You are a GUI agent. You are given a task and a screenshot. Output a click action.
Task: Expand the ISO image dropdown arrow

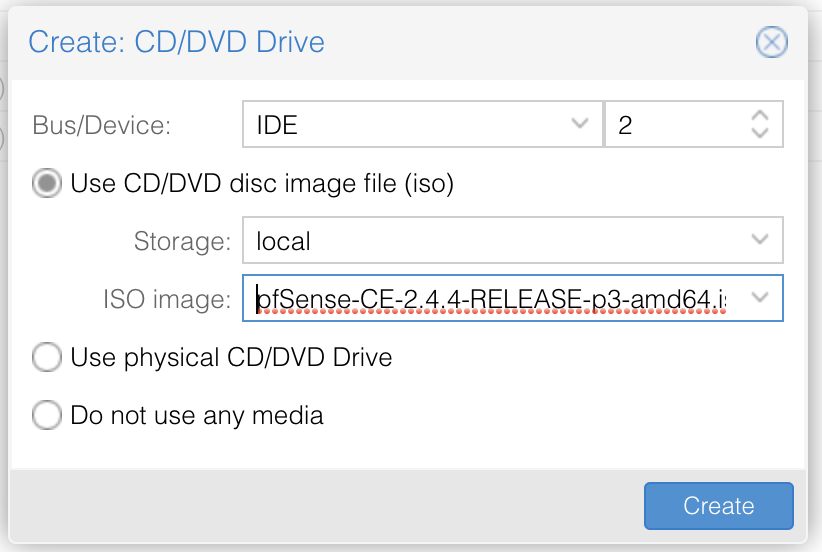[x=760, y=298]
